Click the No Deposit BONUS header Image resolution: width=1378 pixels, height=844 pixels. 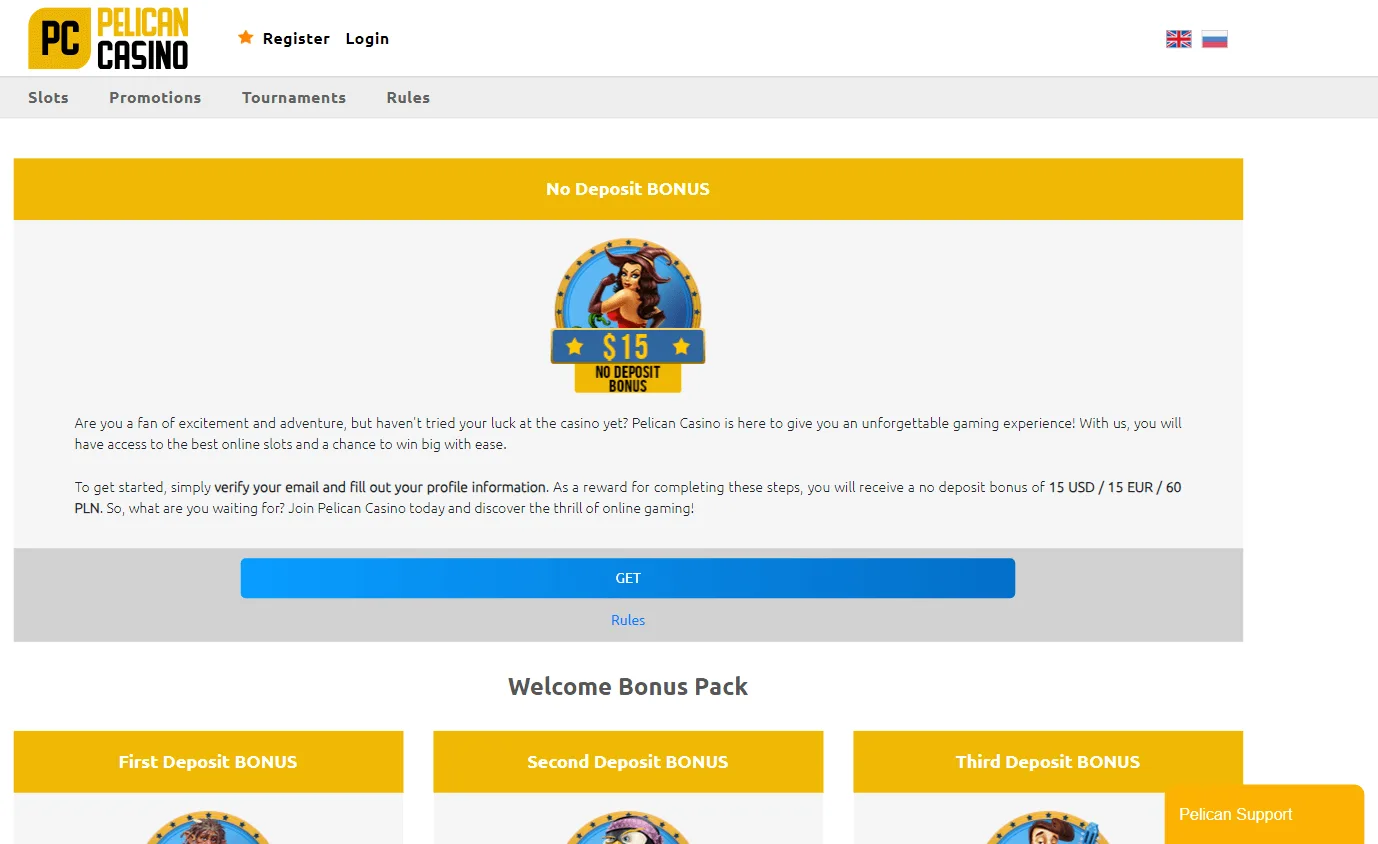(x=628, y=189)
